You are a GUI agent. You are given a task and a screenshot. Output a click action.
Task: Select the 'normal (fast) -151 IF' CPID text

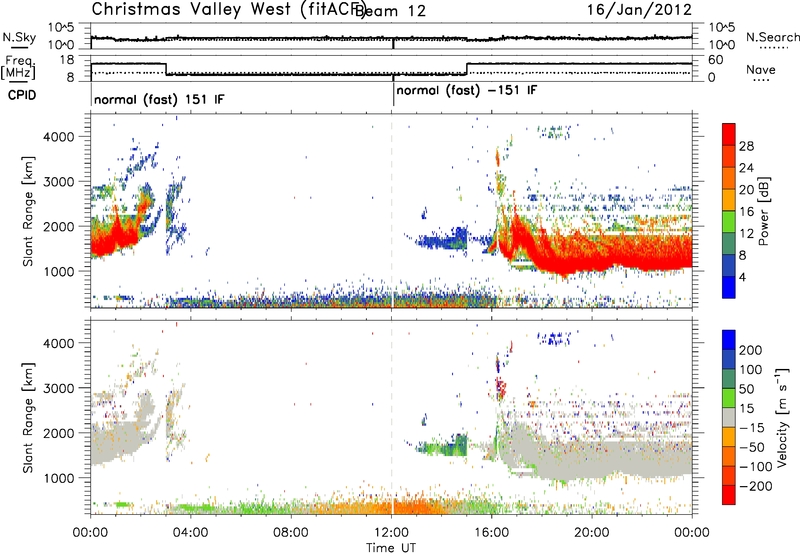466,91
